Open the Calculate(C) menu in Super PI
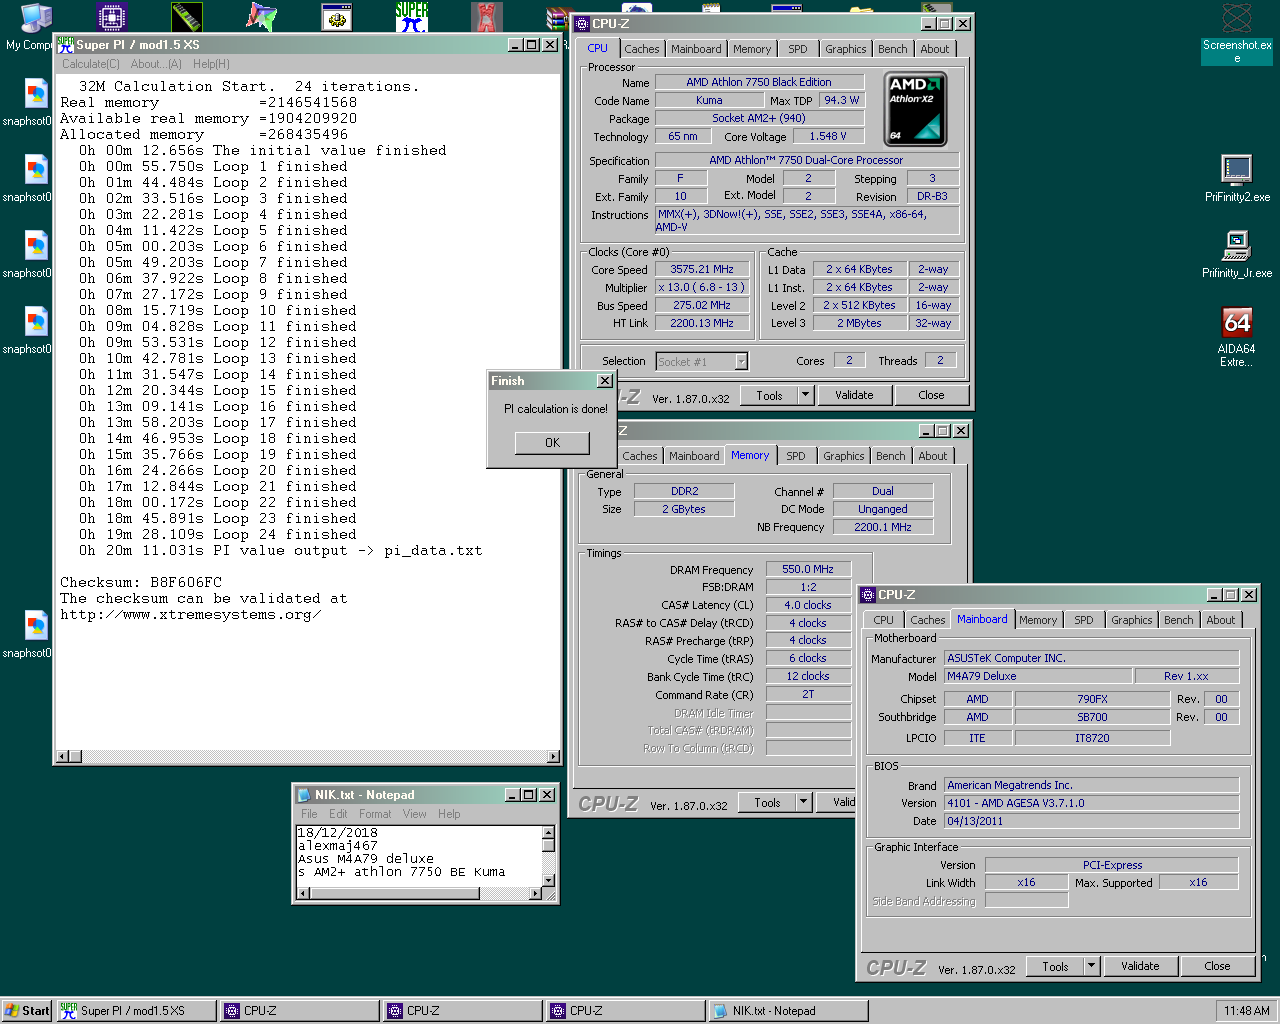This screenshot has height=1024, width=1280. tap(91, 64)
